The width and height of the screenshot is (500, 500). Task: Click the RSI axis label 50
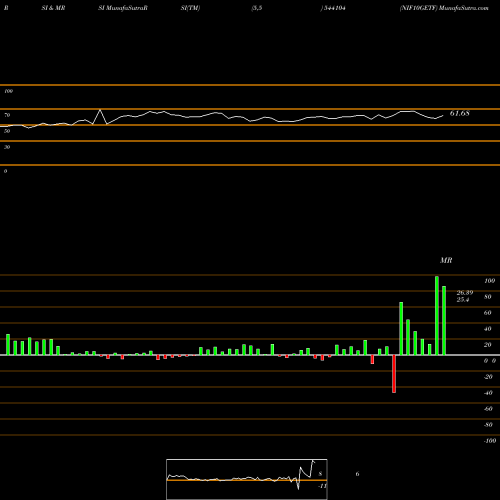click(x=7, y=131)
